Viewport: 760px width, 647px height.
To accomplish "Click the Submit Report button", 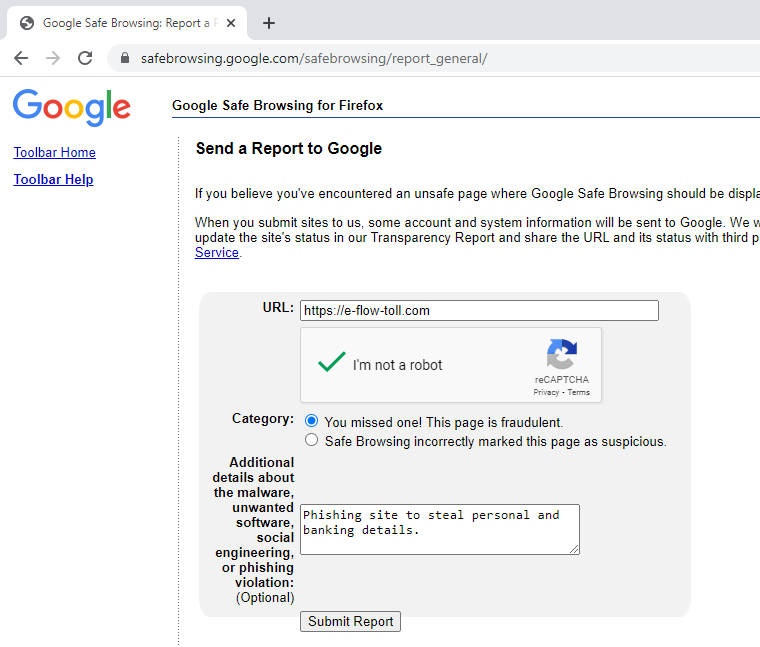I will pos(350,621).
